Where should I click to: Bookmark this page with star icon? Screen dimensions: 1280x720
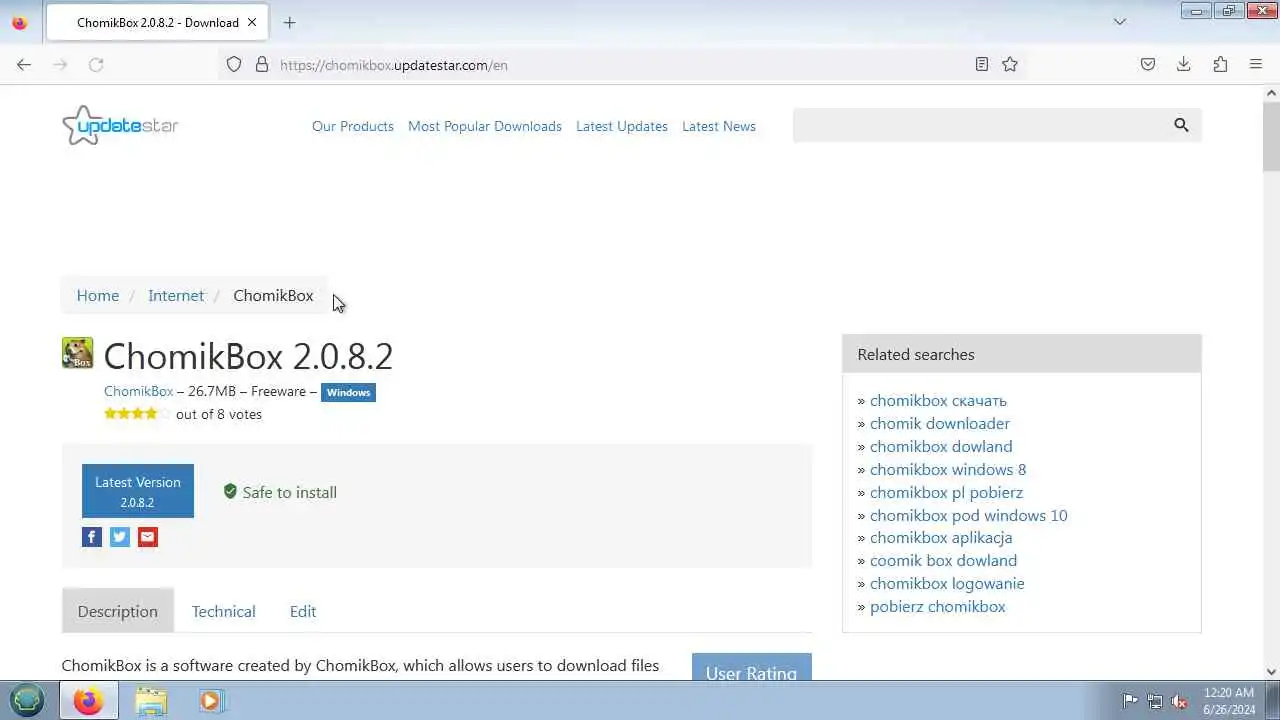[1010, 64]
